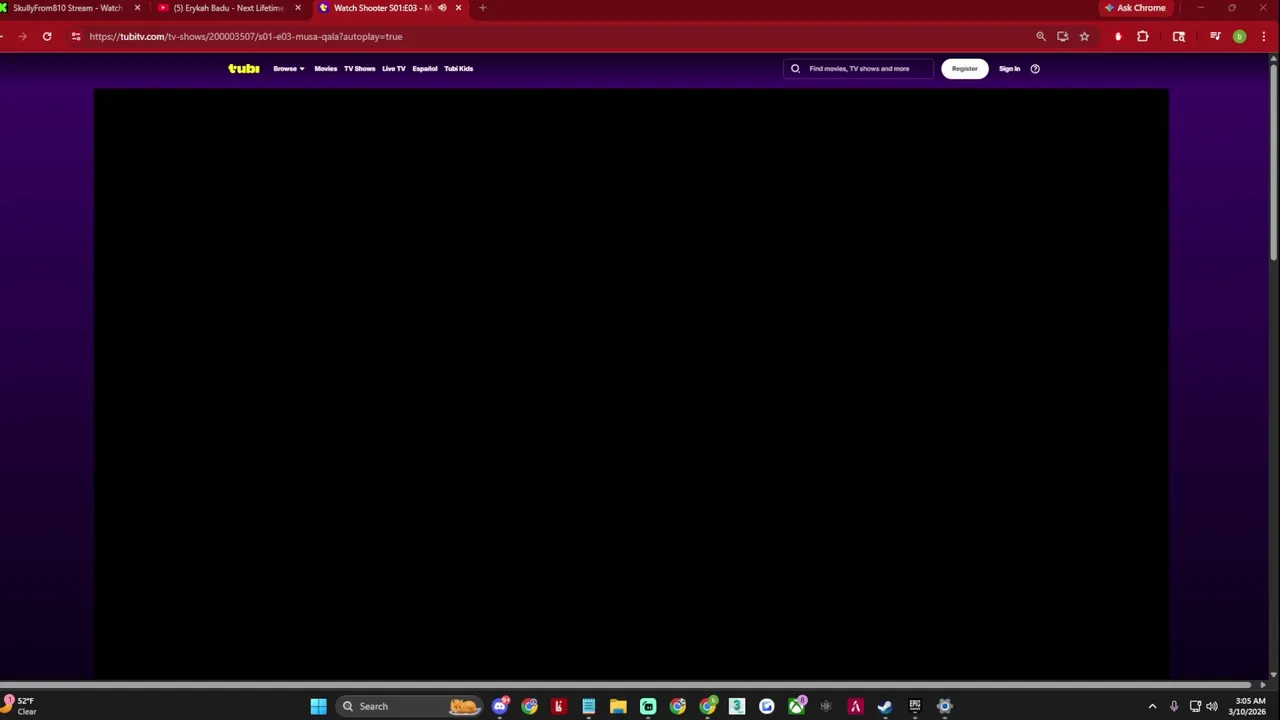Click the Sign In link

tap(1009, 69)
